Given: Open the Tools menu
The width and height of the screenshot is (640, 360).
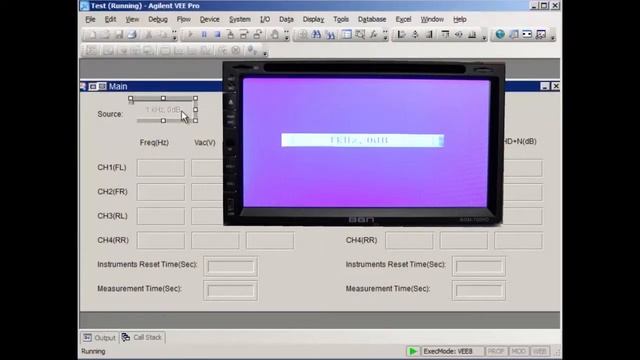Looking at the screenshot, I should point(341,19).
